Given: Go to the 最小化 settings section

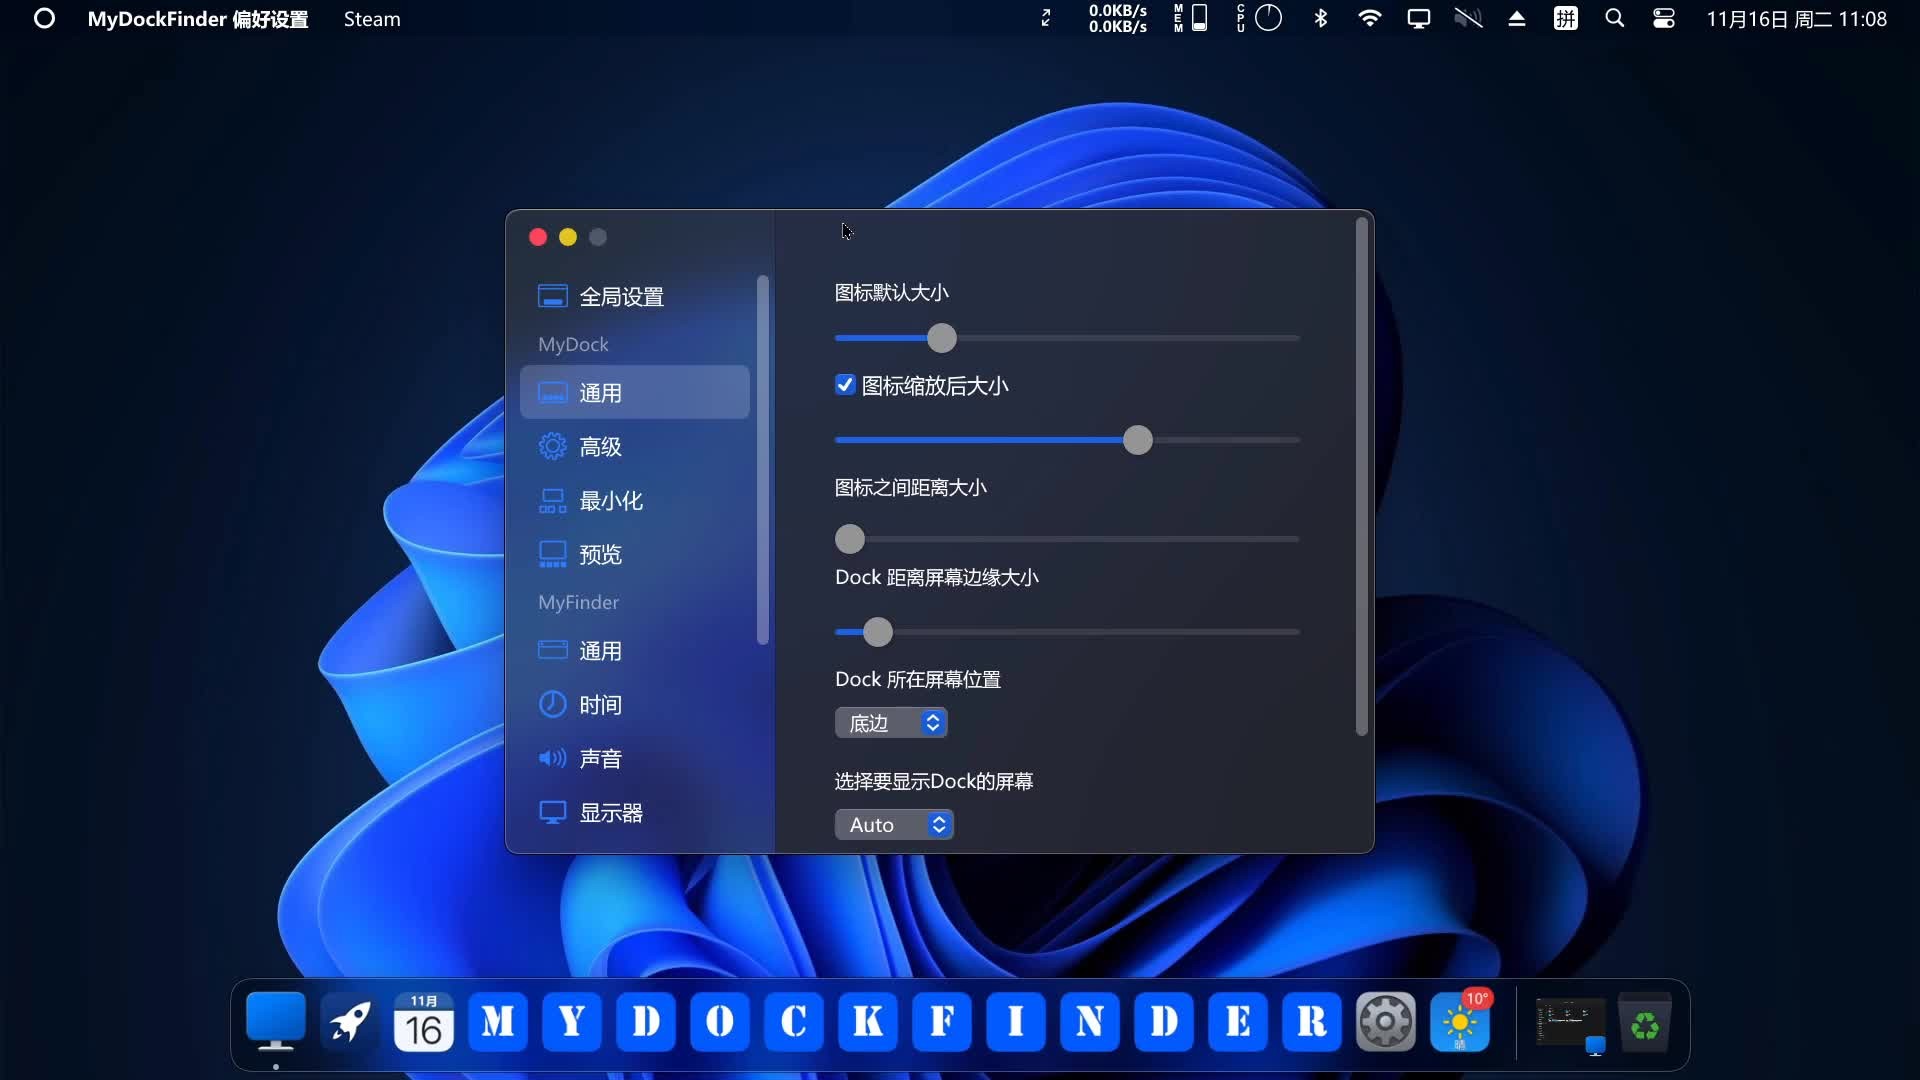Looking at the screenshot, I should pos(610,501).
